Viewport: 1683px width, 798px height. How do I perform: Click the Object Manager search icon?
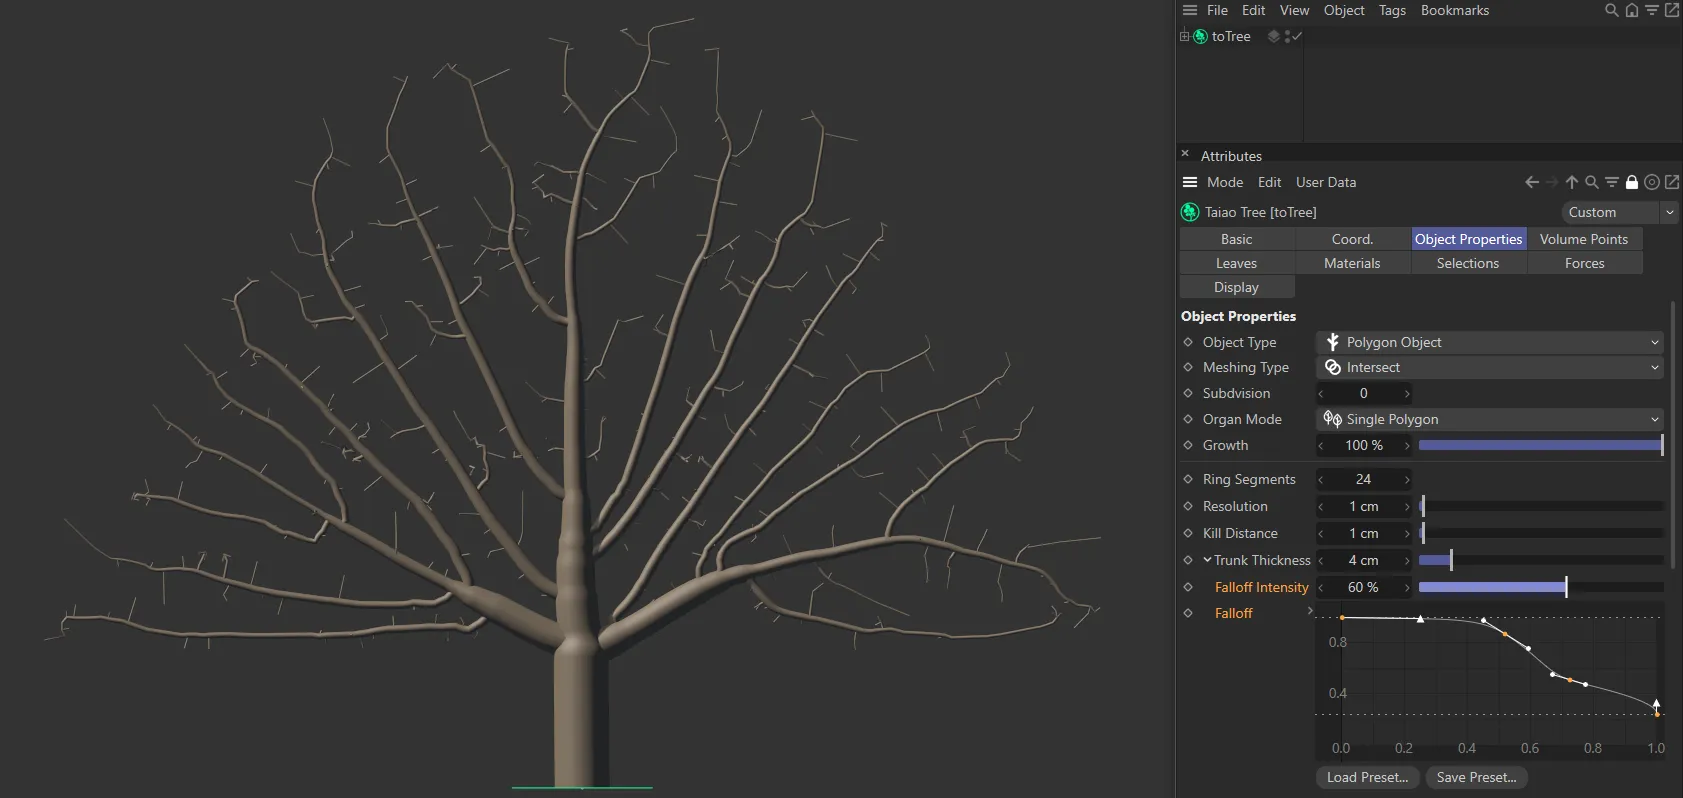pos(1611,11)
